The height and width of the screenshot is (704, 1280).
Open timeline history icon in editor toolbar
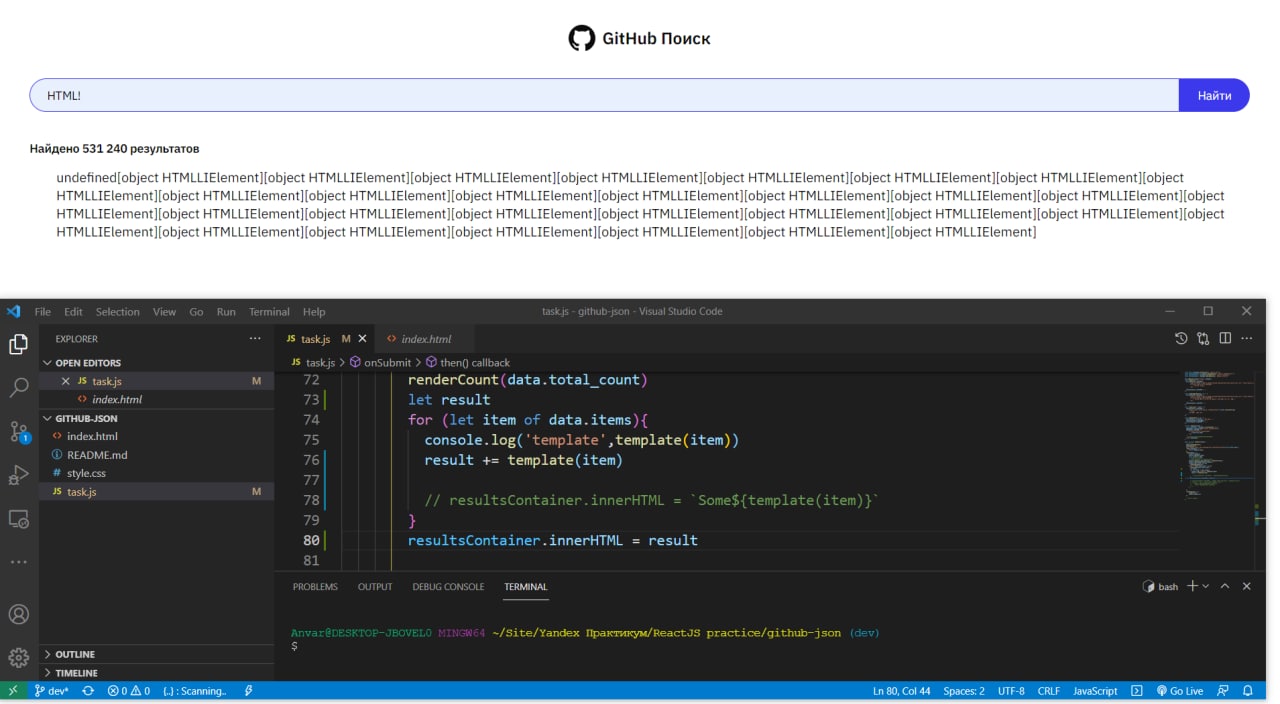(x=1181, y=339)
